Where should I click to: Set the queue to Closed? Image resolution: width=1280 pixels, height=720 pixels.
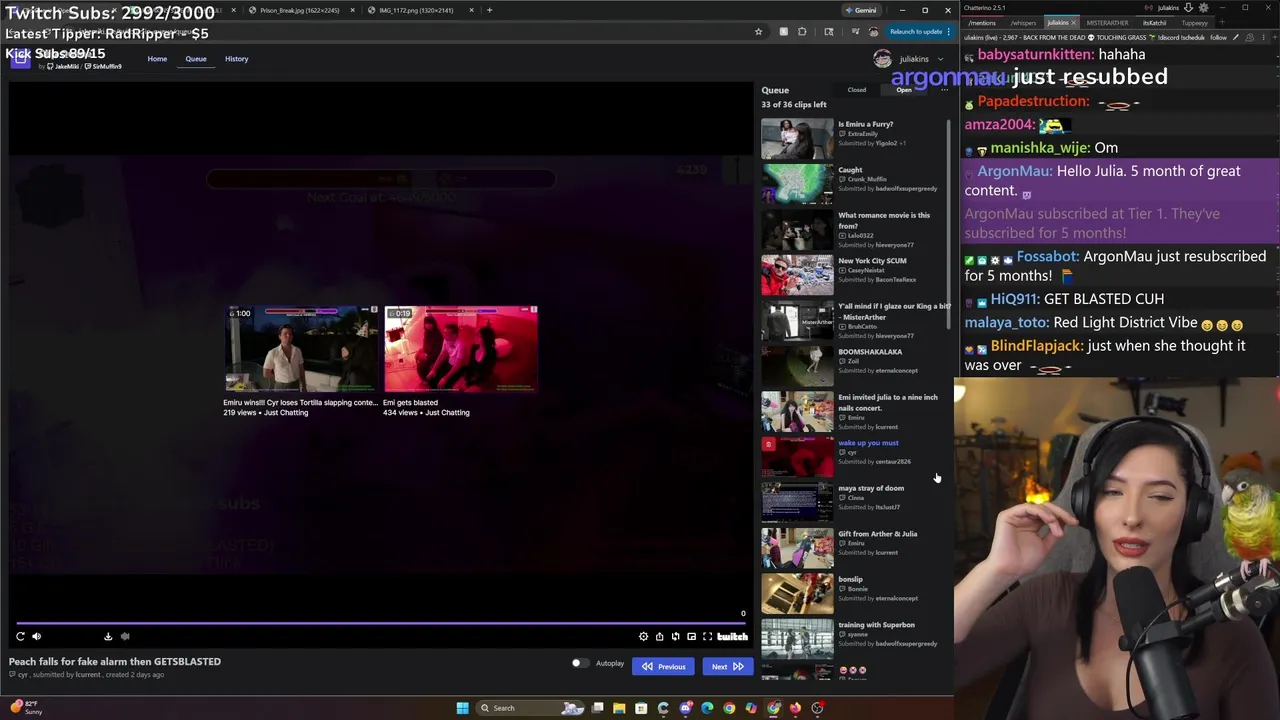[857, 90]
